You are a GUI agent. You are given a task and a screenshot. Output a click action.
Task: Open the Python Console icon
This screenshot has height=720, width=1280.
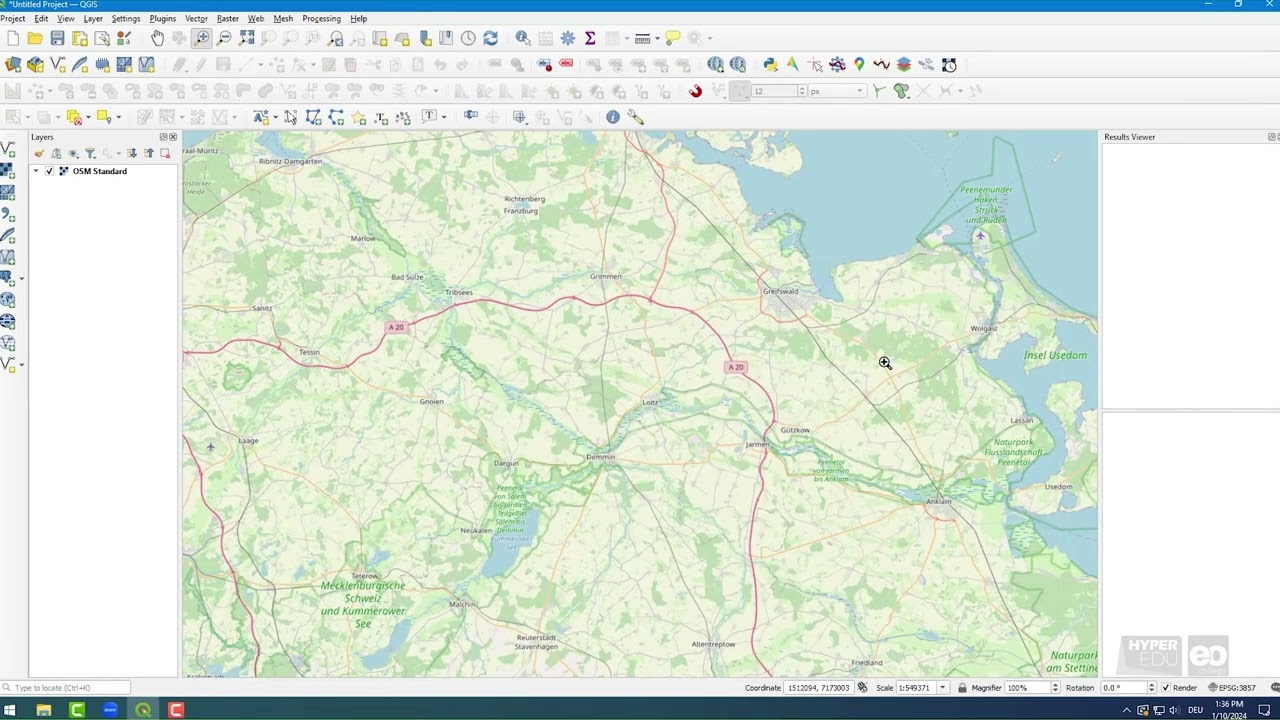[770, 64]
